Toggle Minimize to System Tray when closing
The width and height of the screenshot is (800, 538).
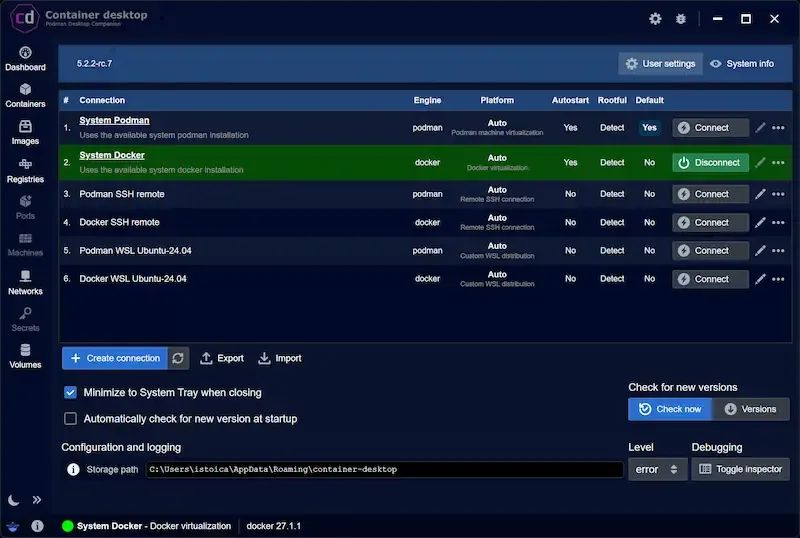click(x=70, y=393)
